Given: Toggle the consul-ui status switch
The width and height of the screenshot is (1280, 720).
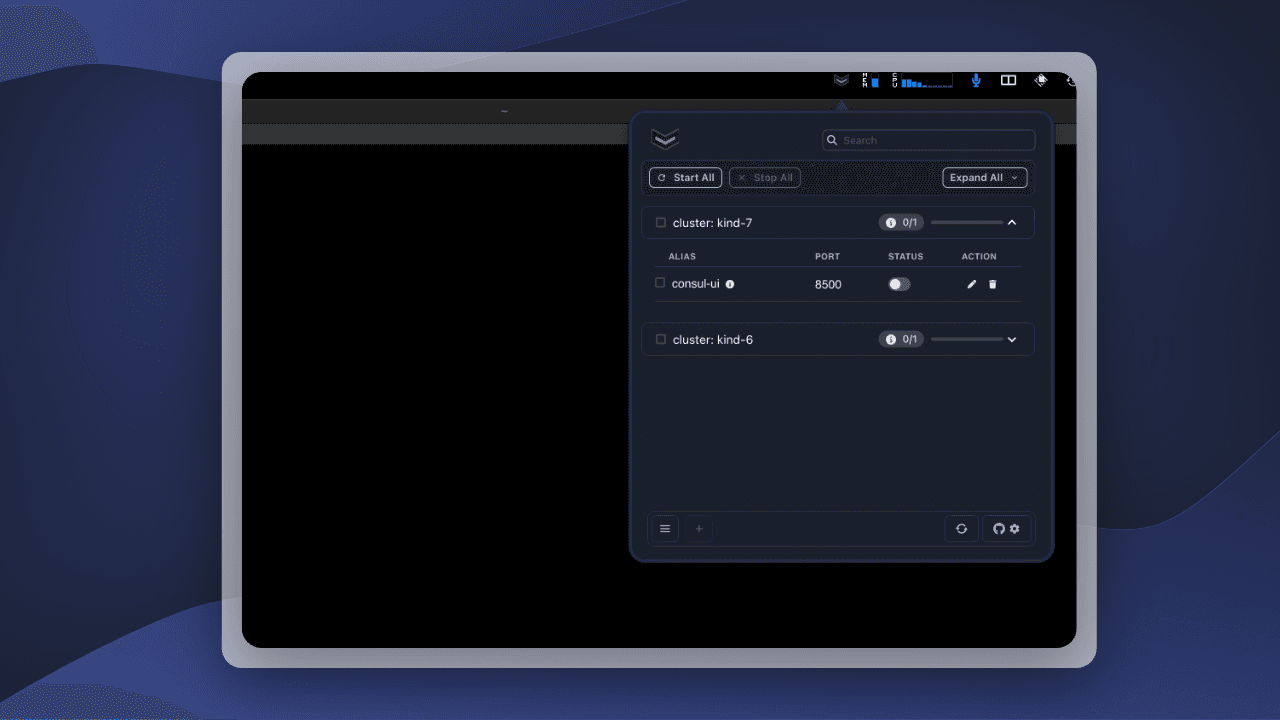Looking at the screenshot, I should (898, 284).
